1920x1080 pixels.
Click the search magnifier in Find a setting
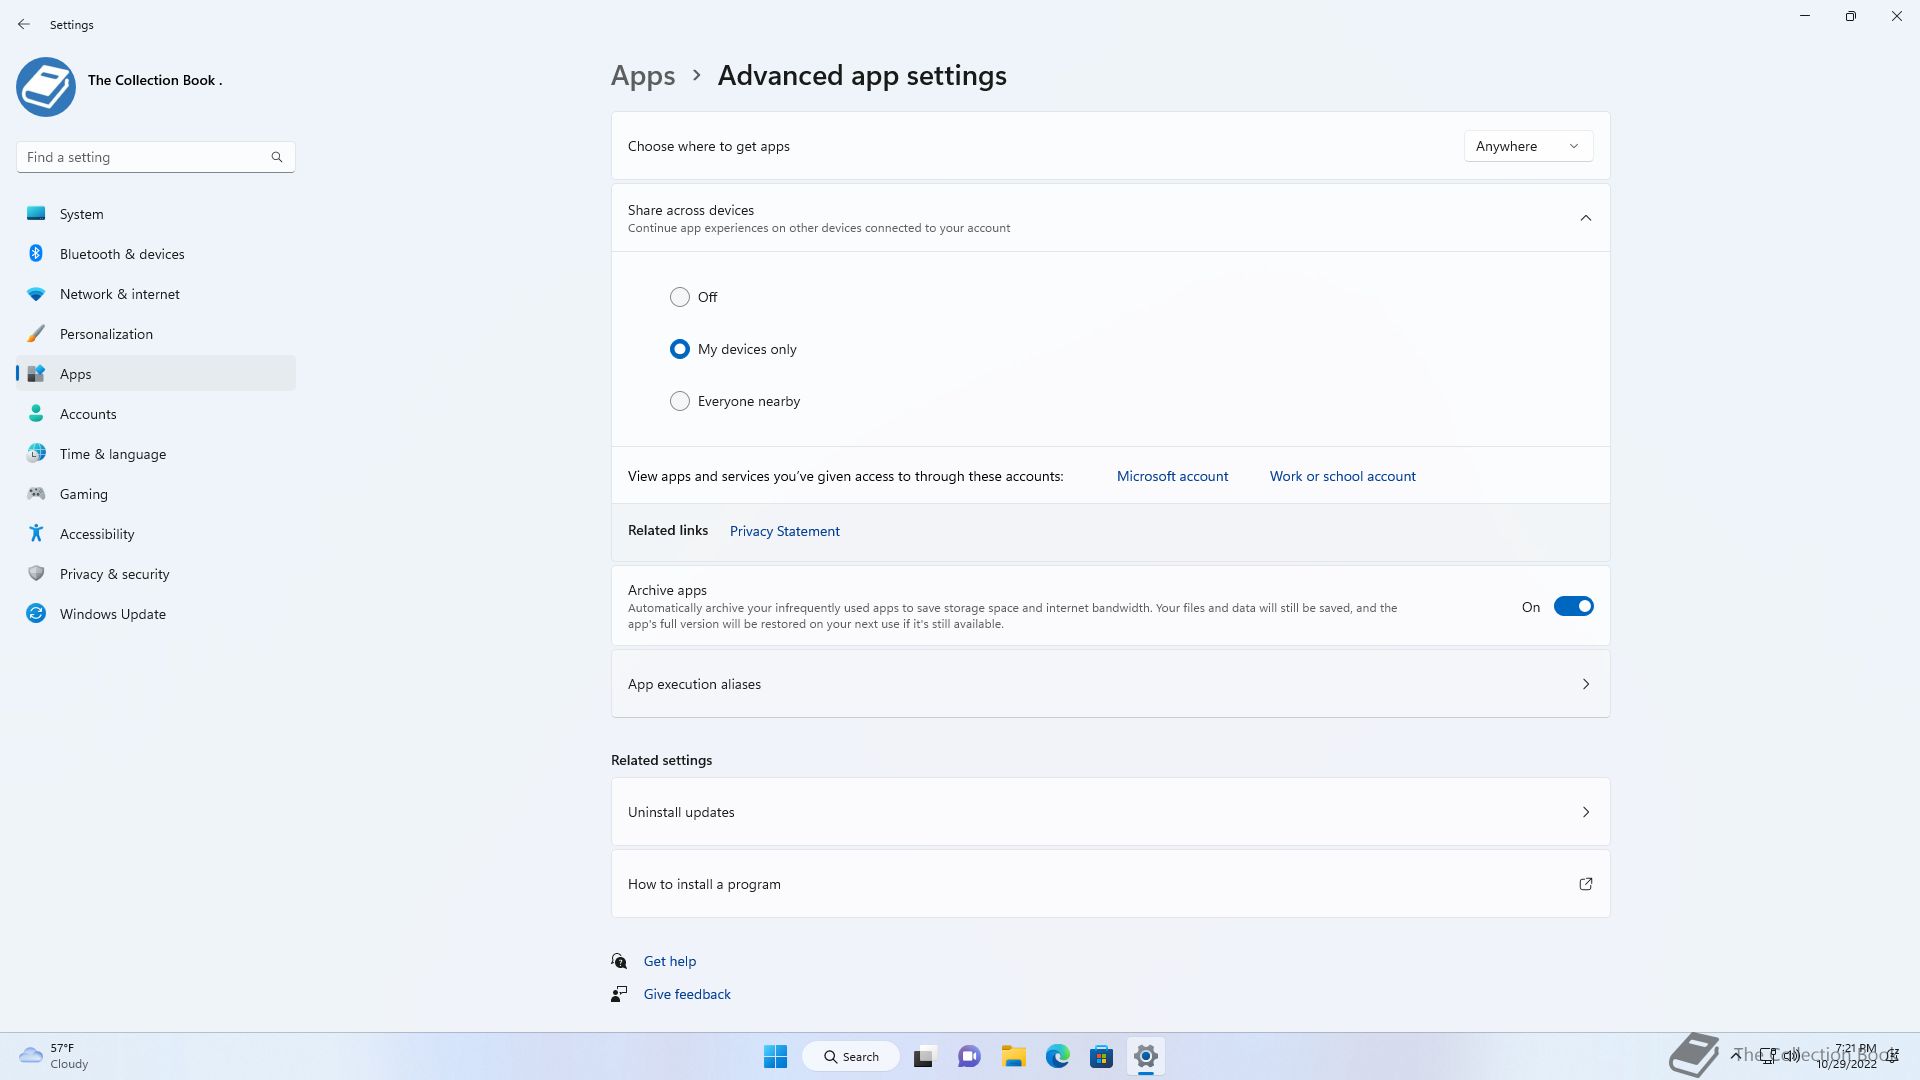[277, 157]
